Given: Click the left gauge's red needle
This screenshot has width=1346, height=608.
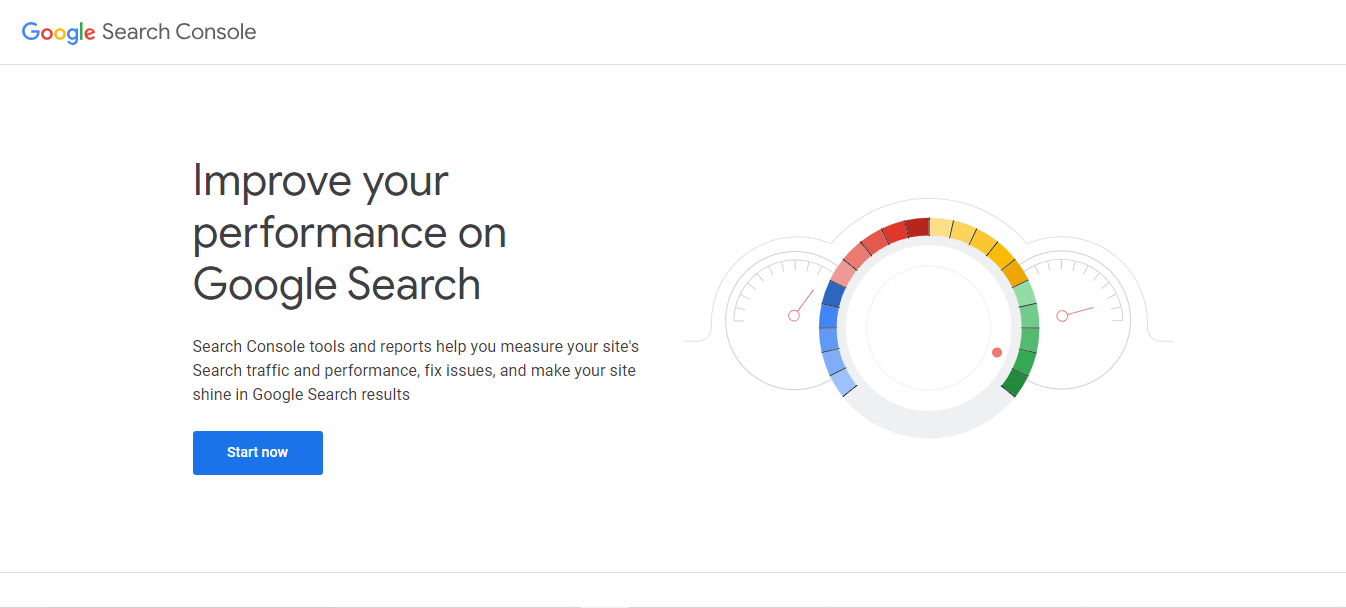Looking at the screenshot, I should [x=802, y=304].
